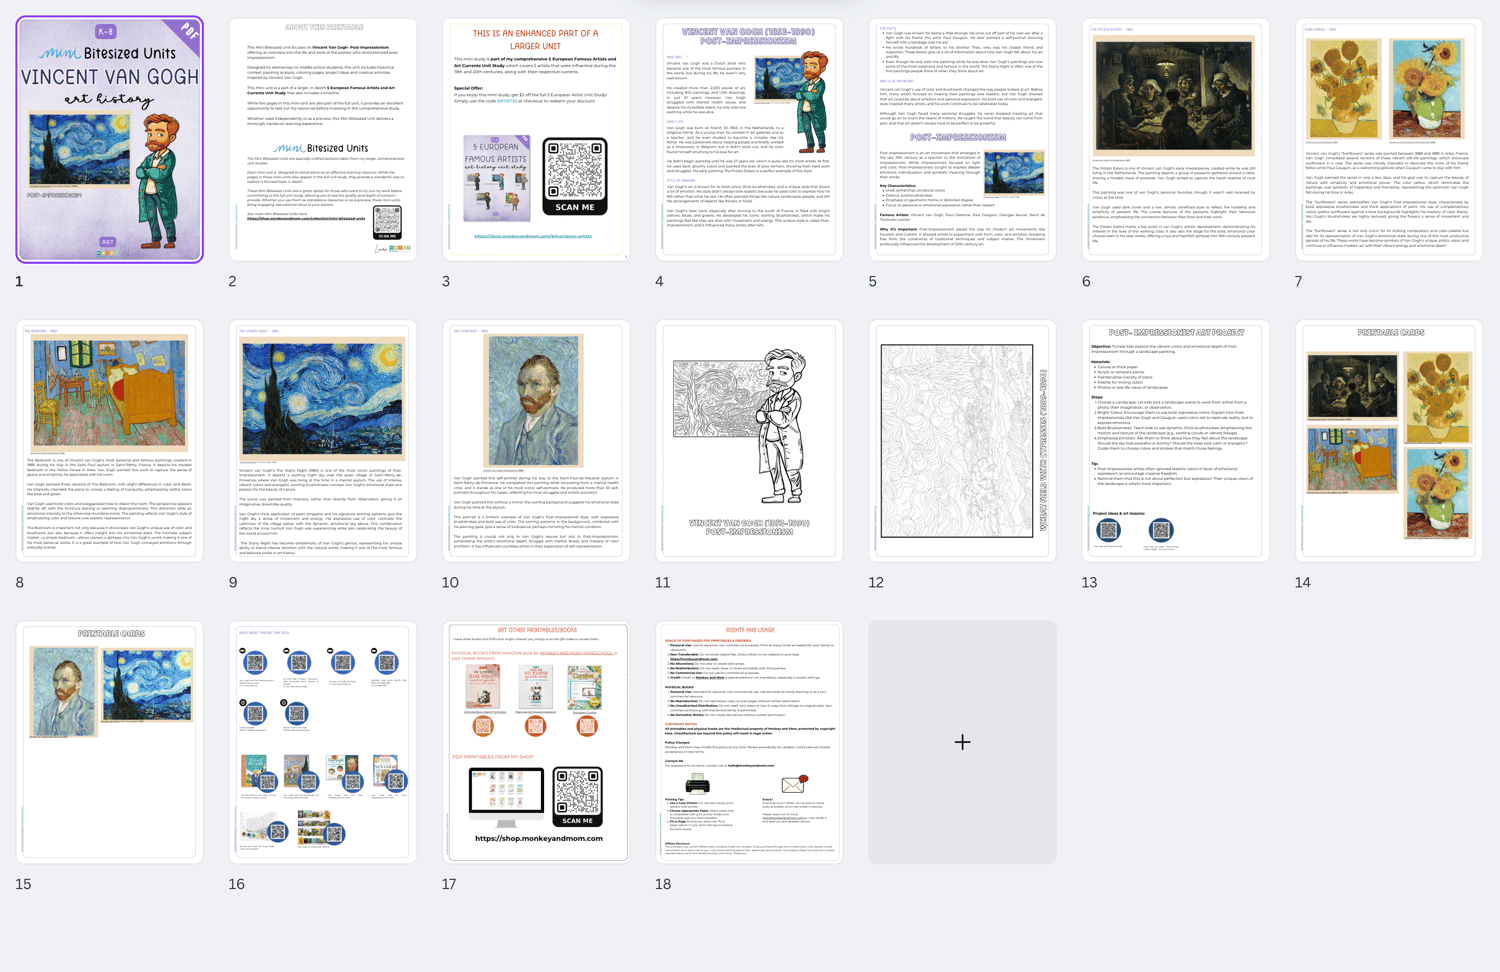1500x972 pixels.
Task: Select the Sunflowers paintings page thumbnail
Action: [1389, 140]
